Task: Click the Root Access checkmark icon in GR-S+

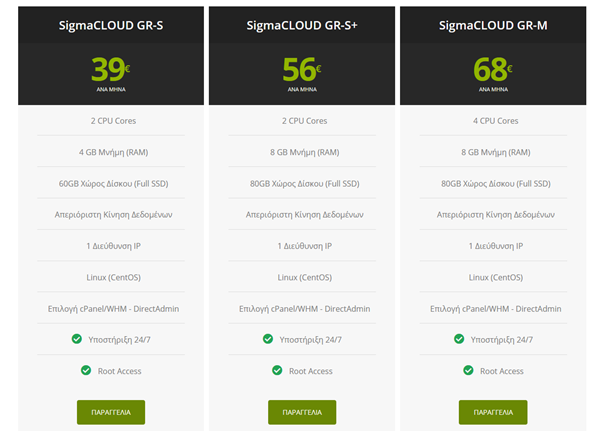Action: pos(277,371)
